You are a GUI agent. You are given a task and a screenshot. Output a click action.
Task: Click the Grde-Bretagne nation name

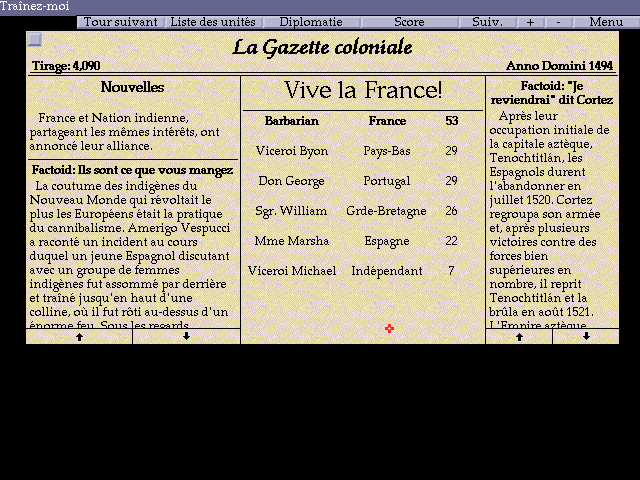(386, 211)
